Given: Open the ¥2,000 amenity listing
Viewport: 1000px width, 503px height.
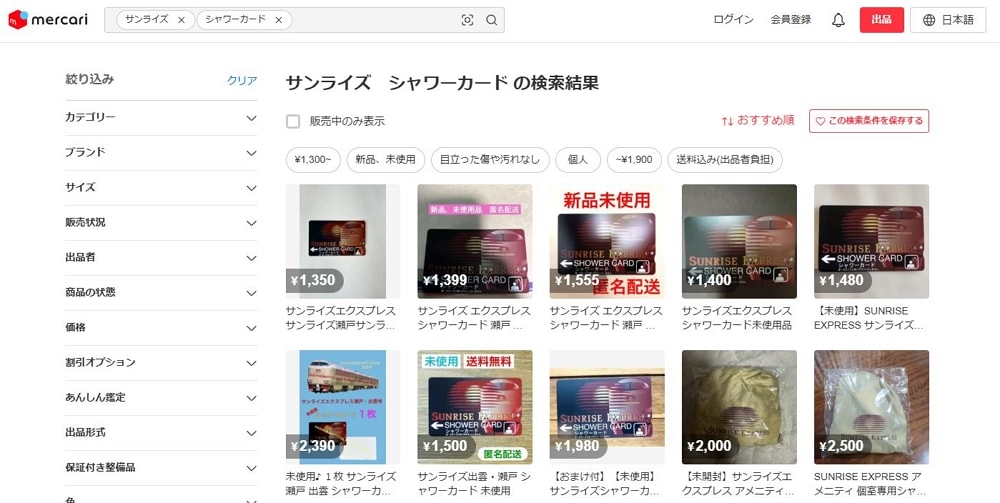Looking at the screenshot, I should [739, 407].
